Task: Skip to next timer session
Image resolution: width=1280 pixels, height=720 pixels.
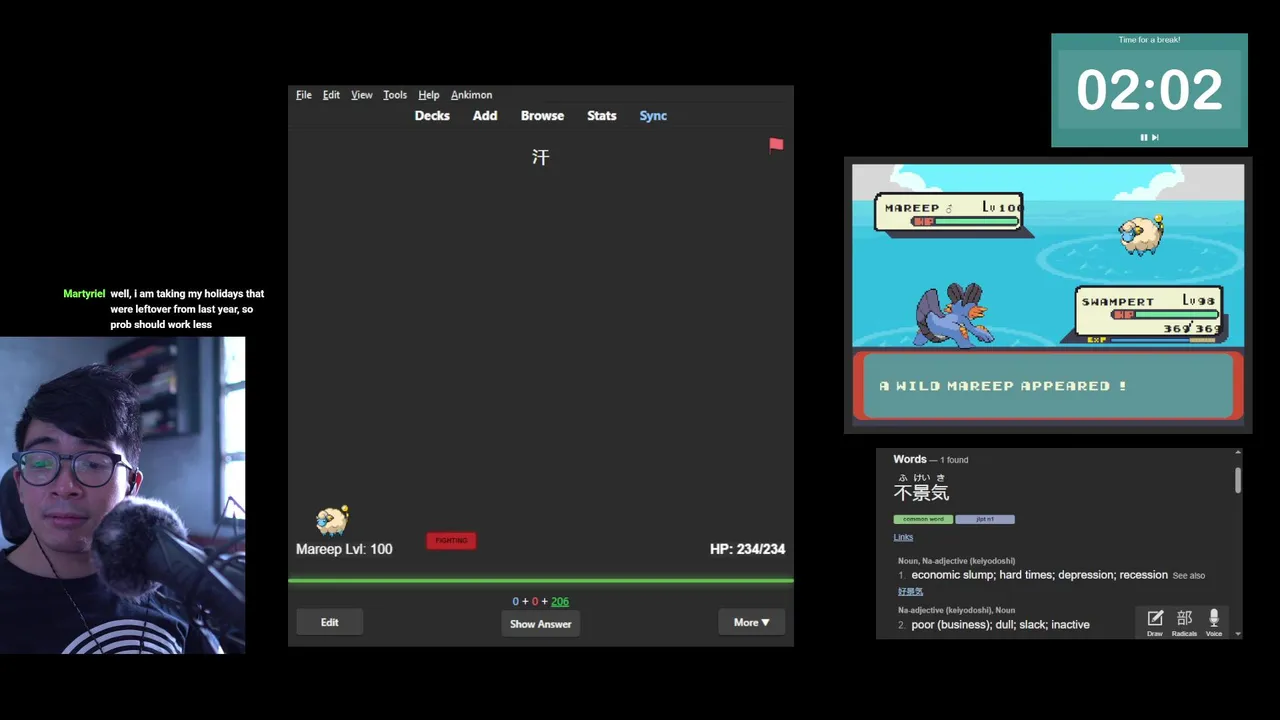Action: click(x=1155, y=137)
